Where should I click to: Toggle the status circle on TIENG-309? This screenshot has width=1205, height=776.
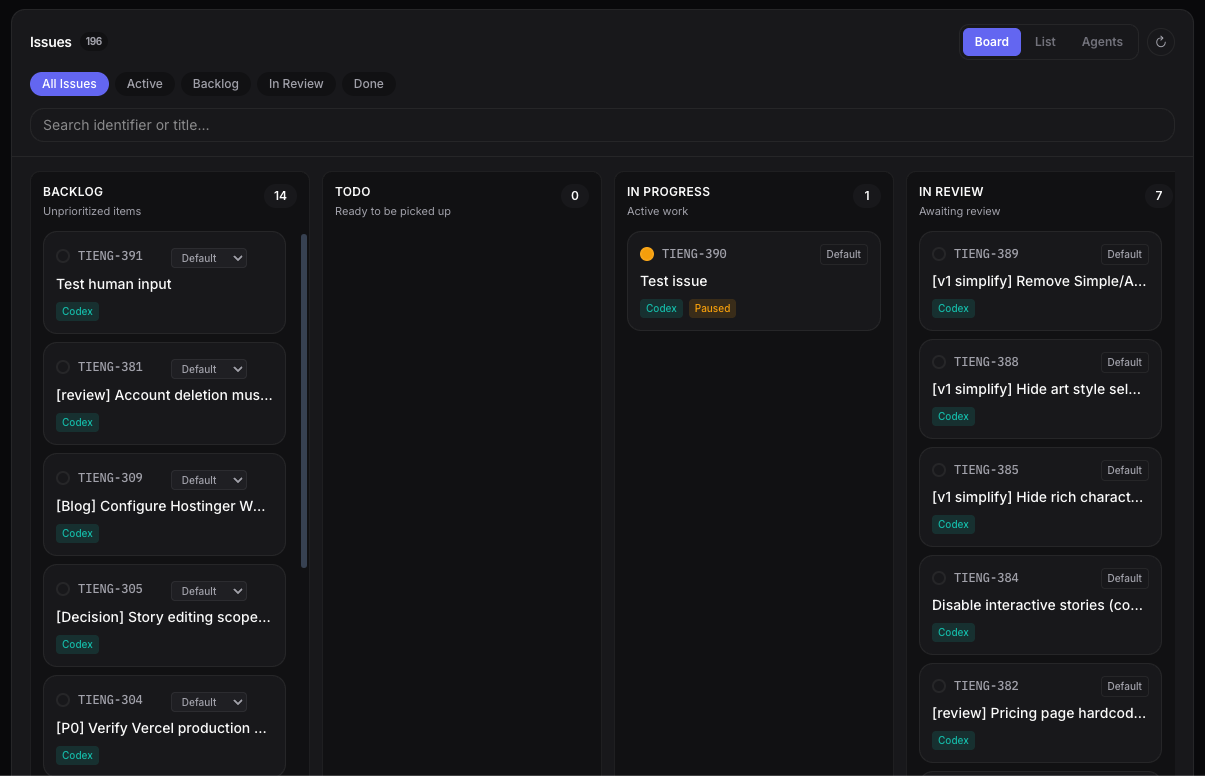click(x=63, y=478)
